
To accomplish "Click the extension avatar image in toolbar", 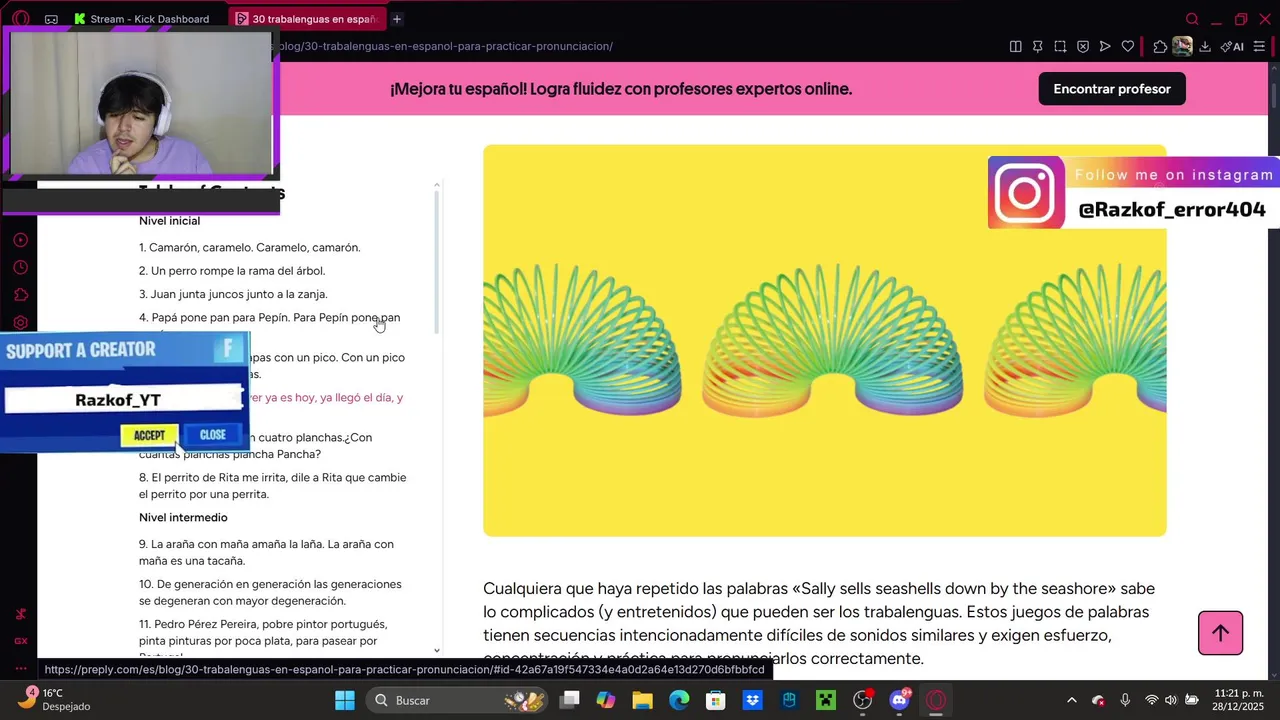I will coord(1183,46).
